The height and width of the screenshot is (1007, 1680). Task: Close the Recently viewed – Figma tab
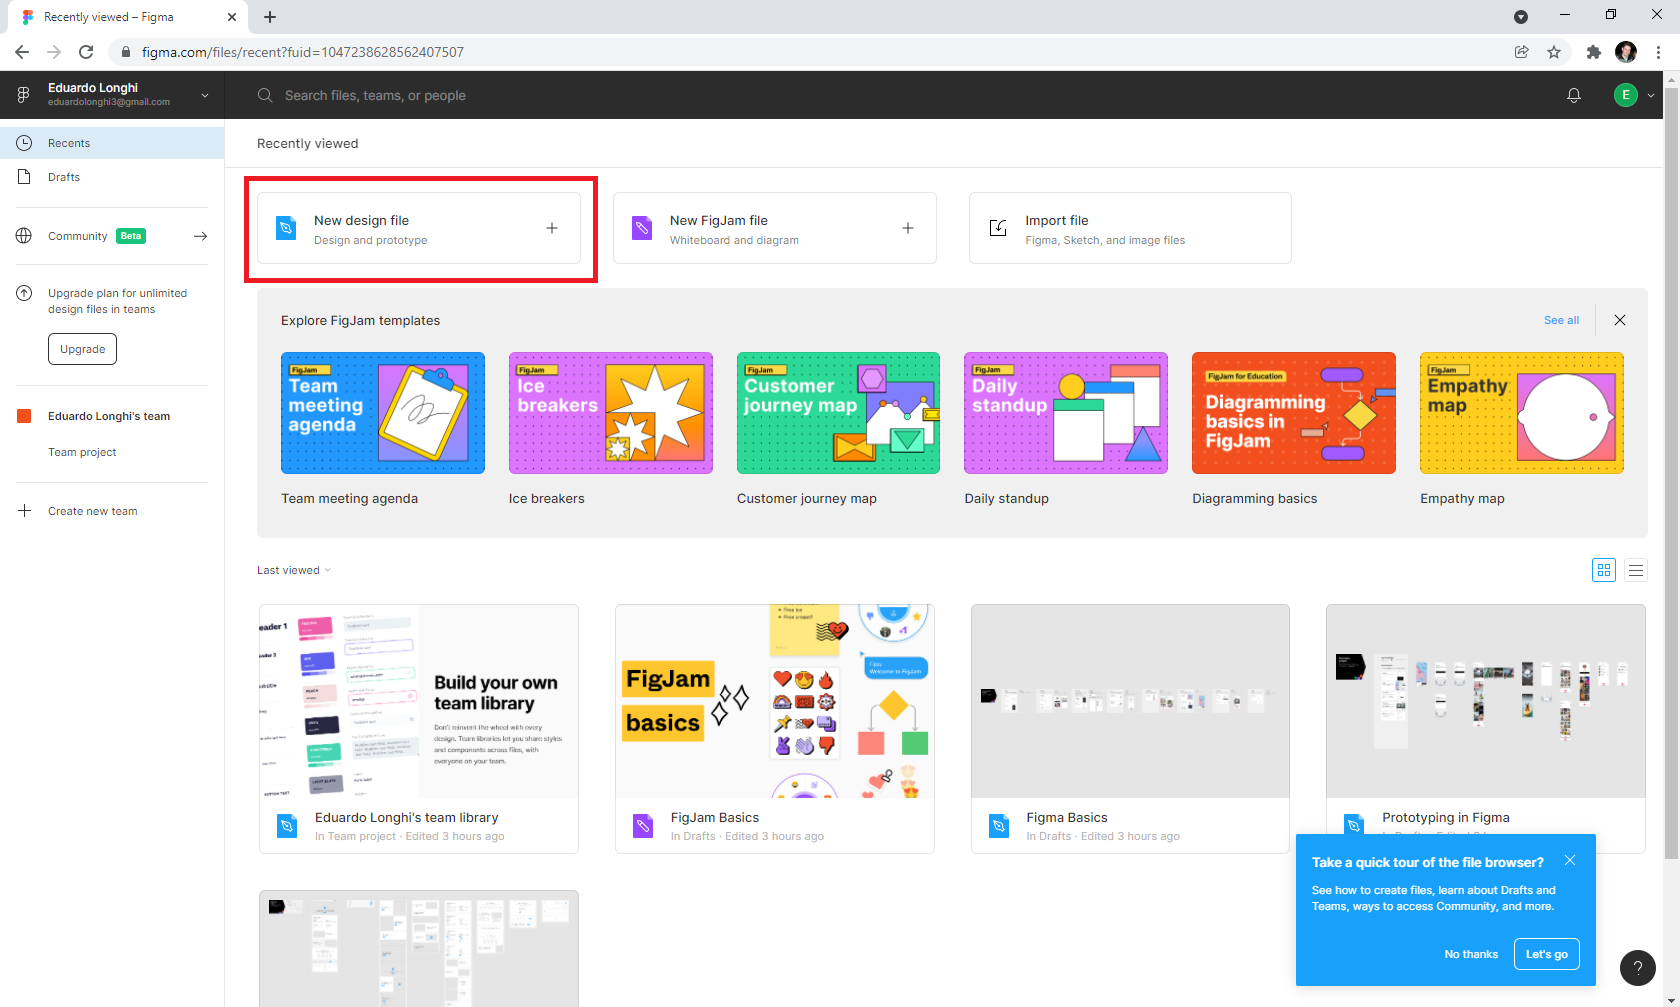232,17
